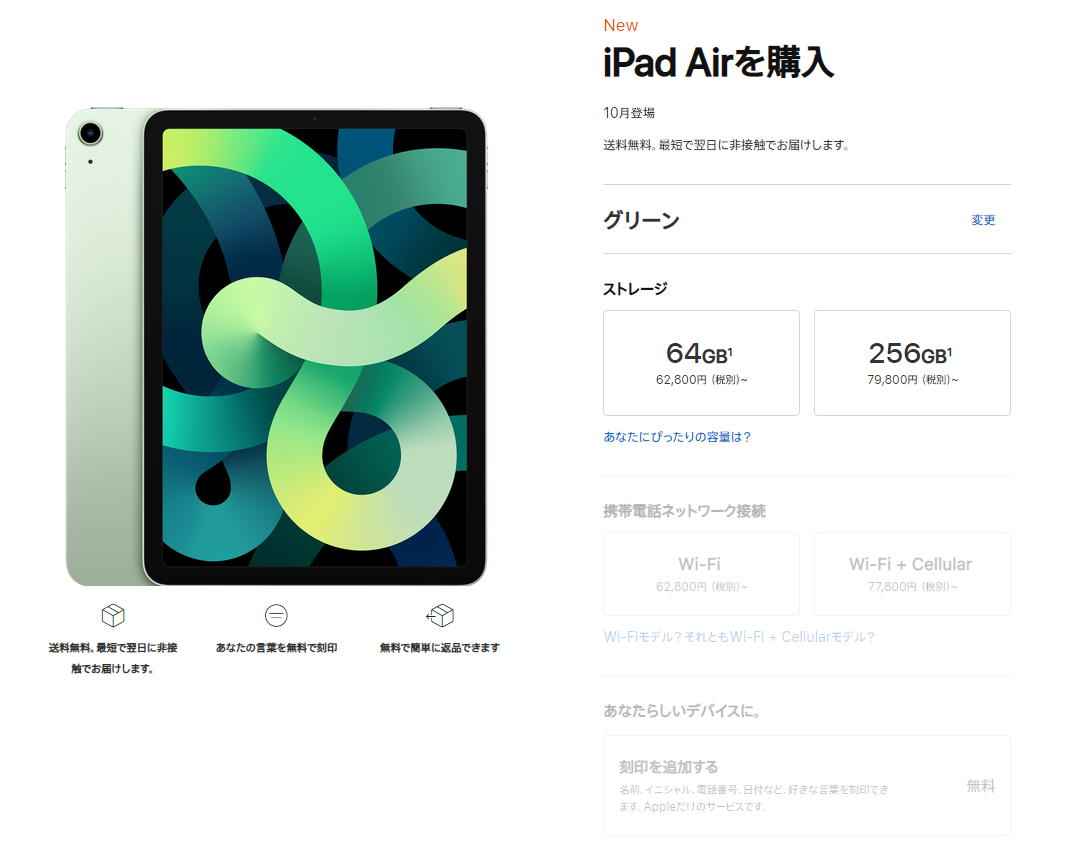This screenshot has height=842, width=1080.
Task: Click the あなたの言葉を無料で刻印 caption
Action: click(276, 648)
